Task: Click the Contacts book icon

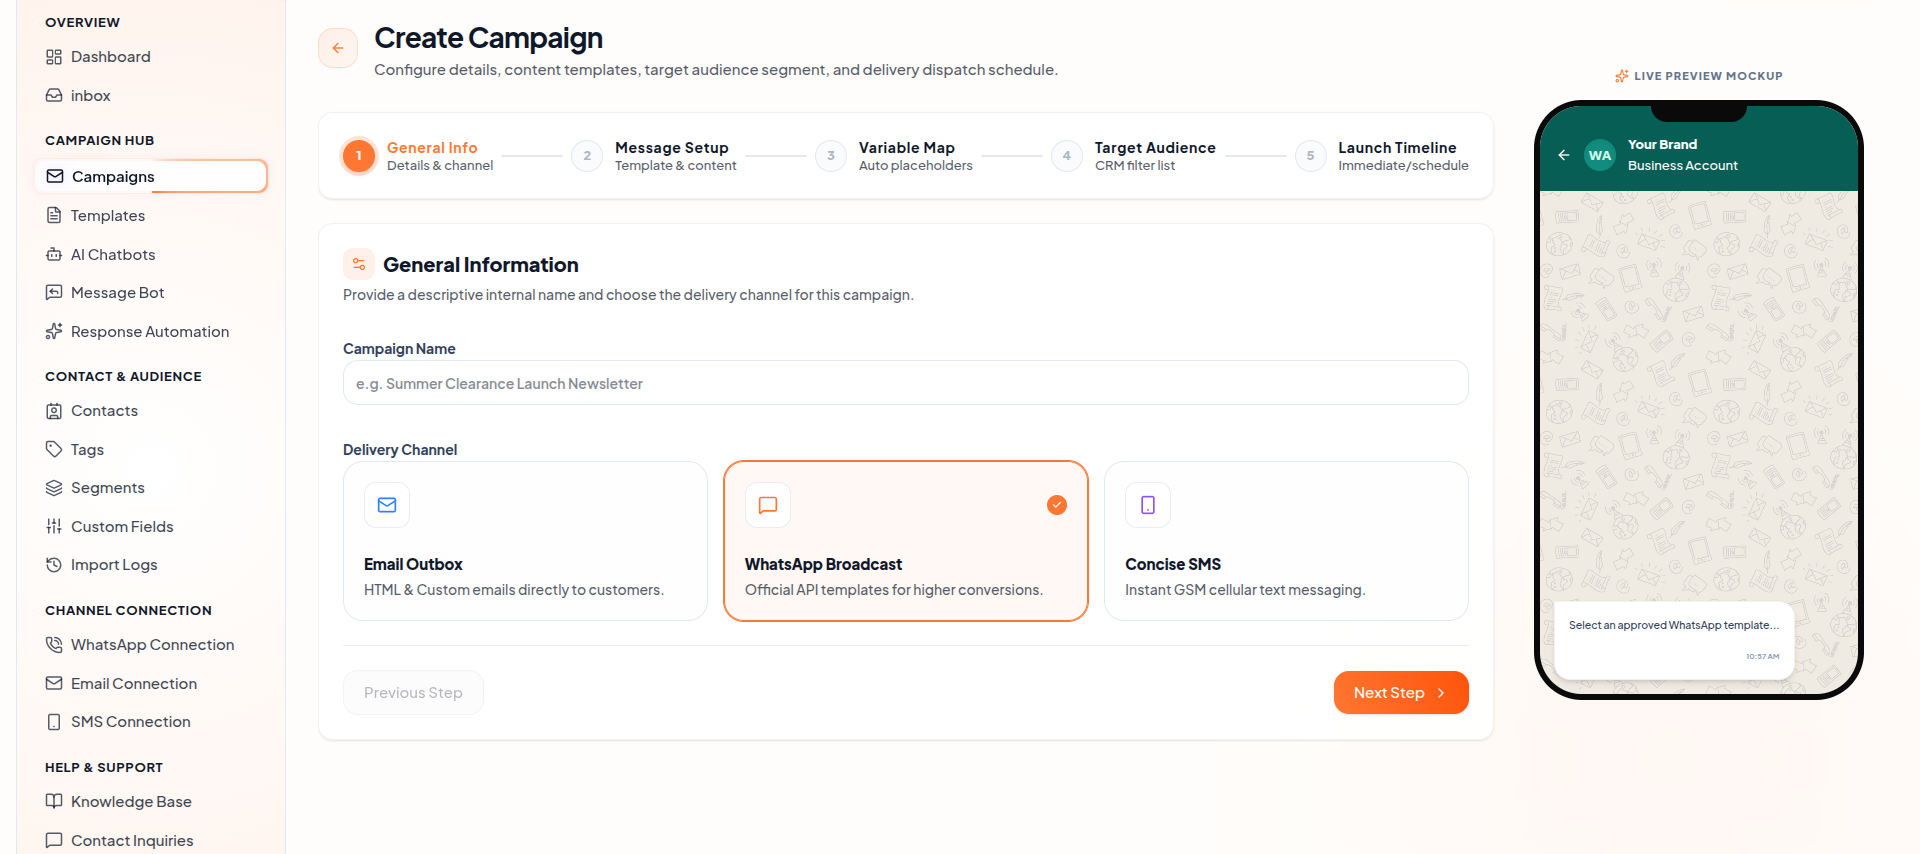Action: click(x=54, y=411)
